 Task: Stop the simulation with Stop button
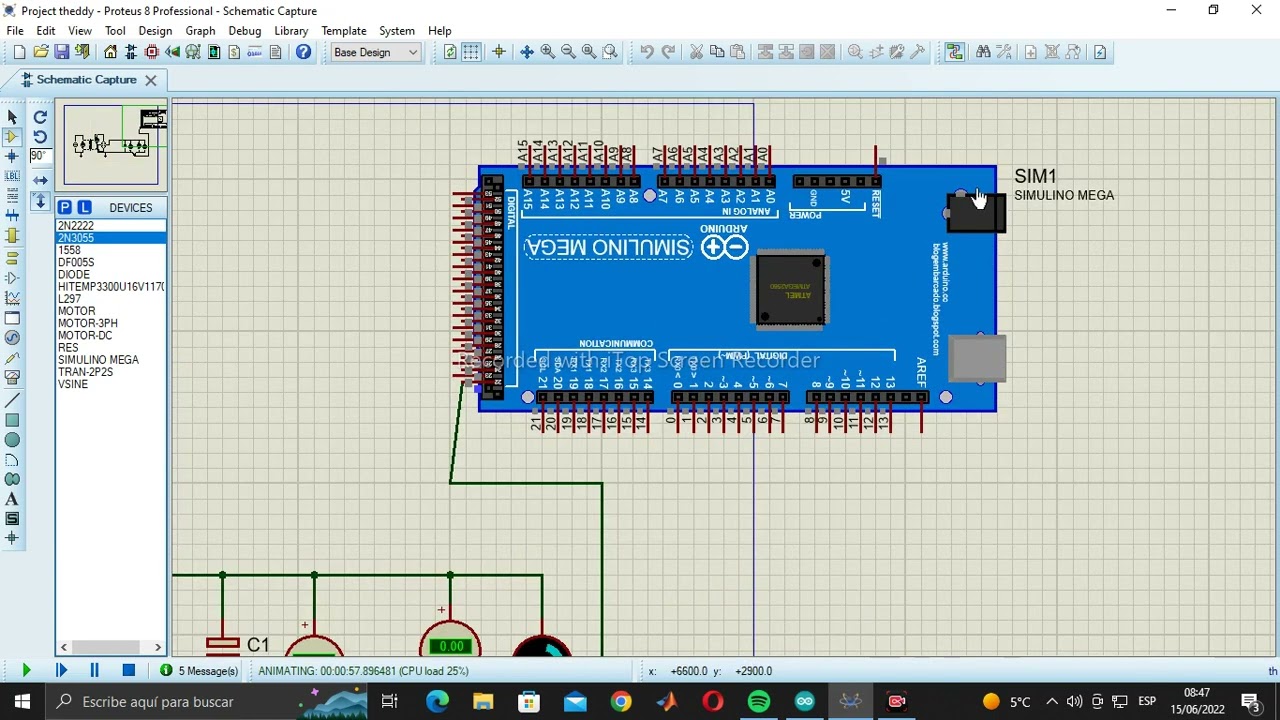(128, 671)
